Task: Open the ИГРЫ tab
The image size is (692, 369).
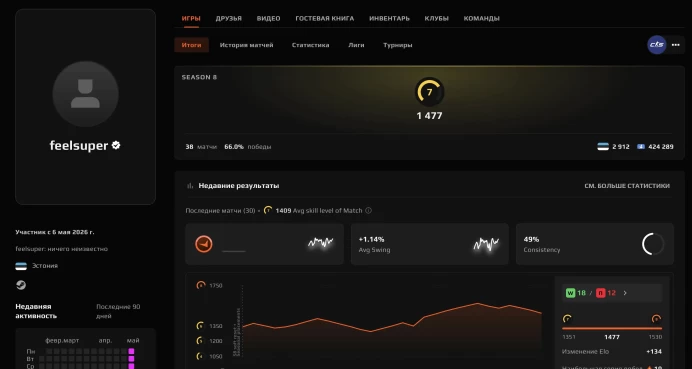Action: [x=191, y=19]
